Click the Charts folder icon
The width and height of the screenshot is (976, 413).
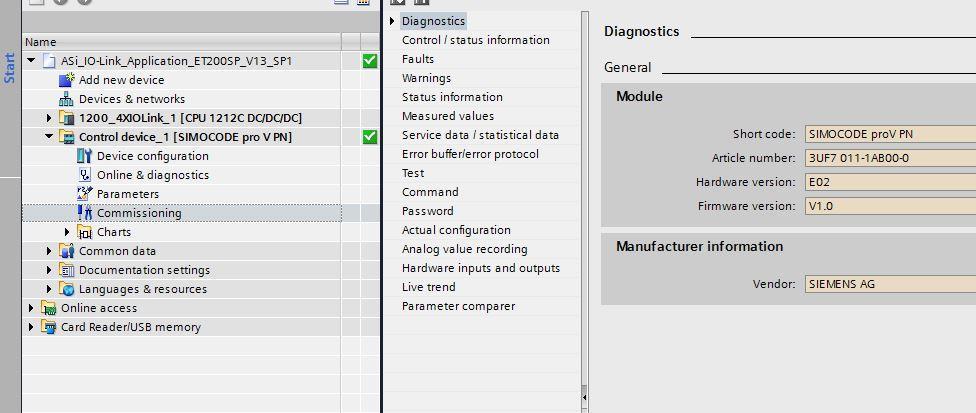(x=85, y=232)
